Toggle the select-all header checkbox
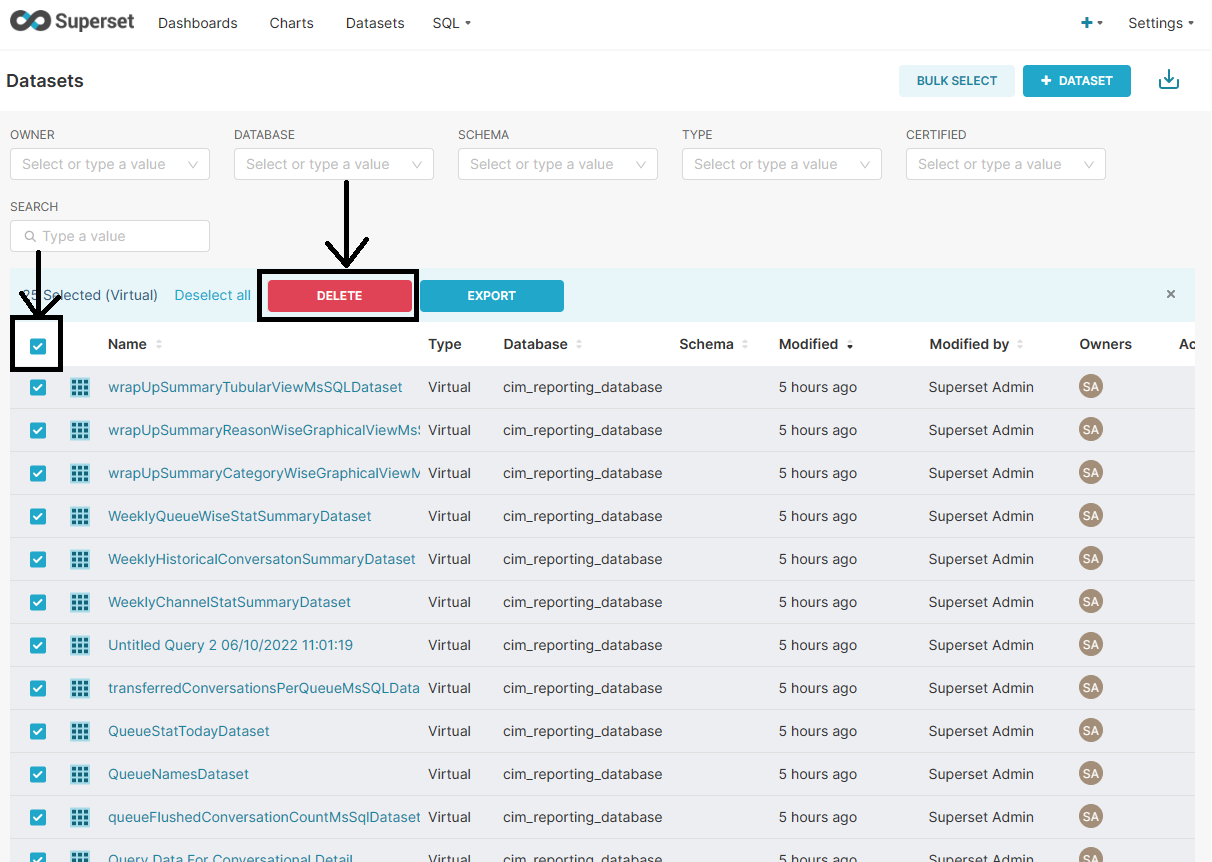Viewport: 1212px width, 862px height. (38, 346)
